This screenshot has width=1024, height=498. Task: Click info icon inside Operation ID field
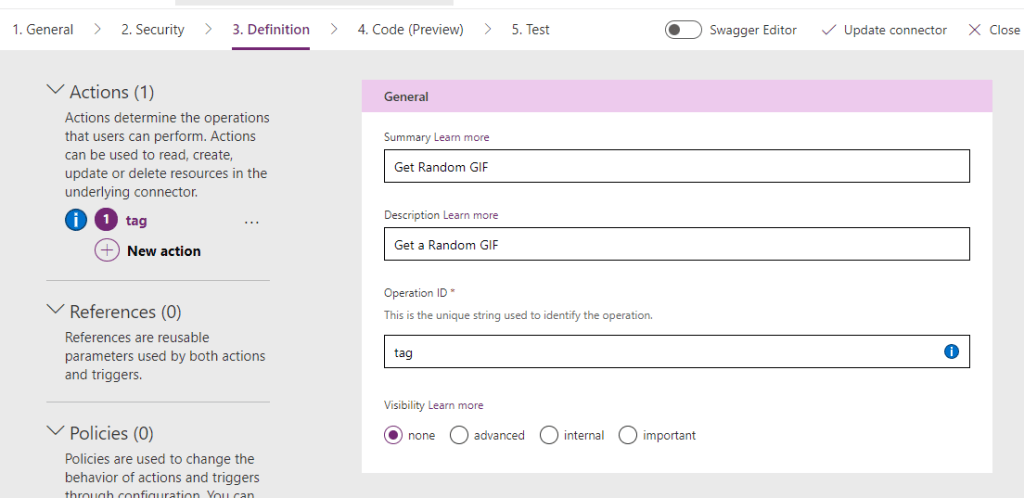[951, 352]
